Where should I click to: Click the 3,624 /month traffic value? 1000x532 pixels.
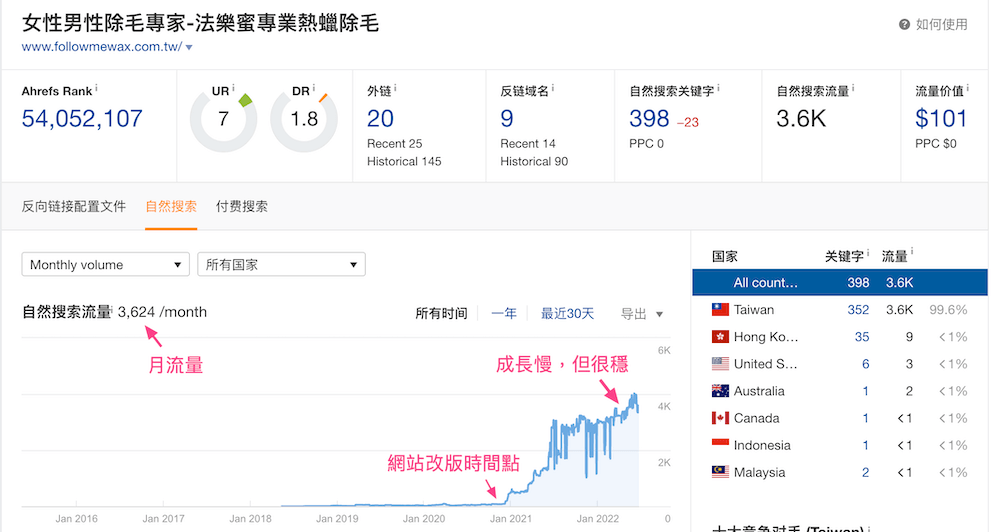162,312
